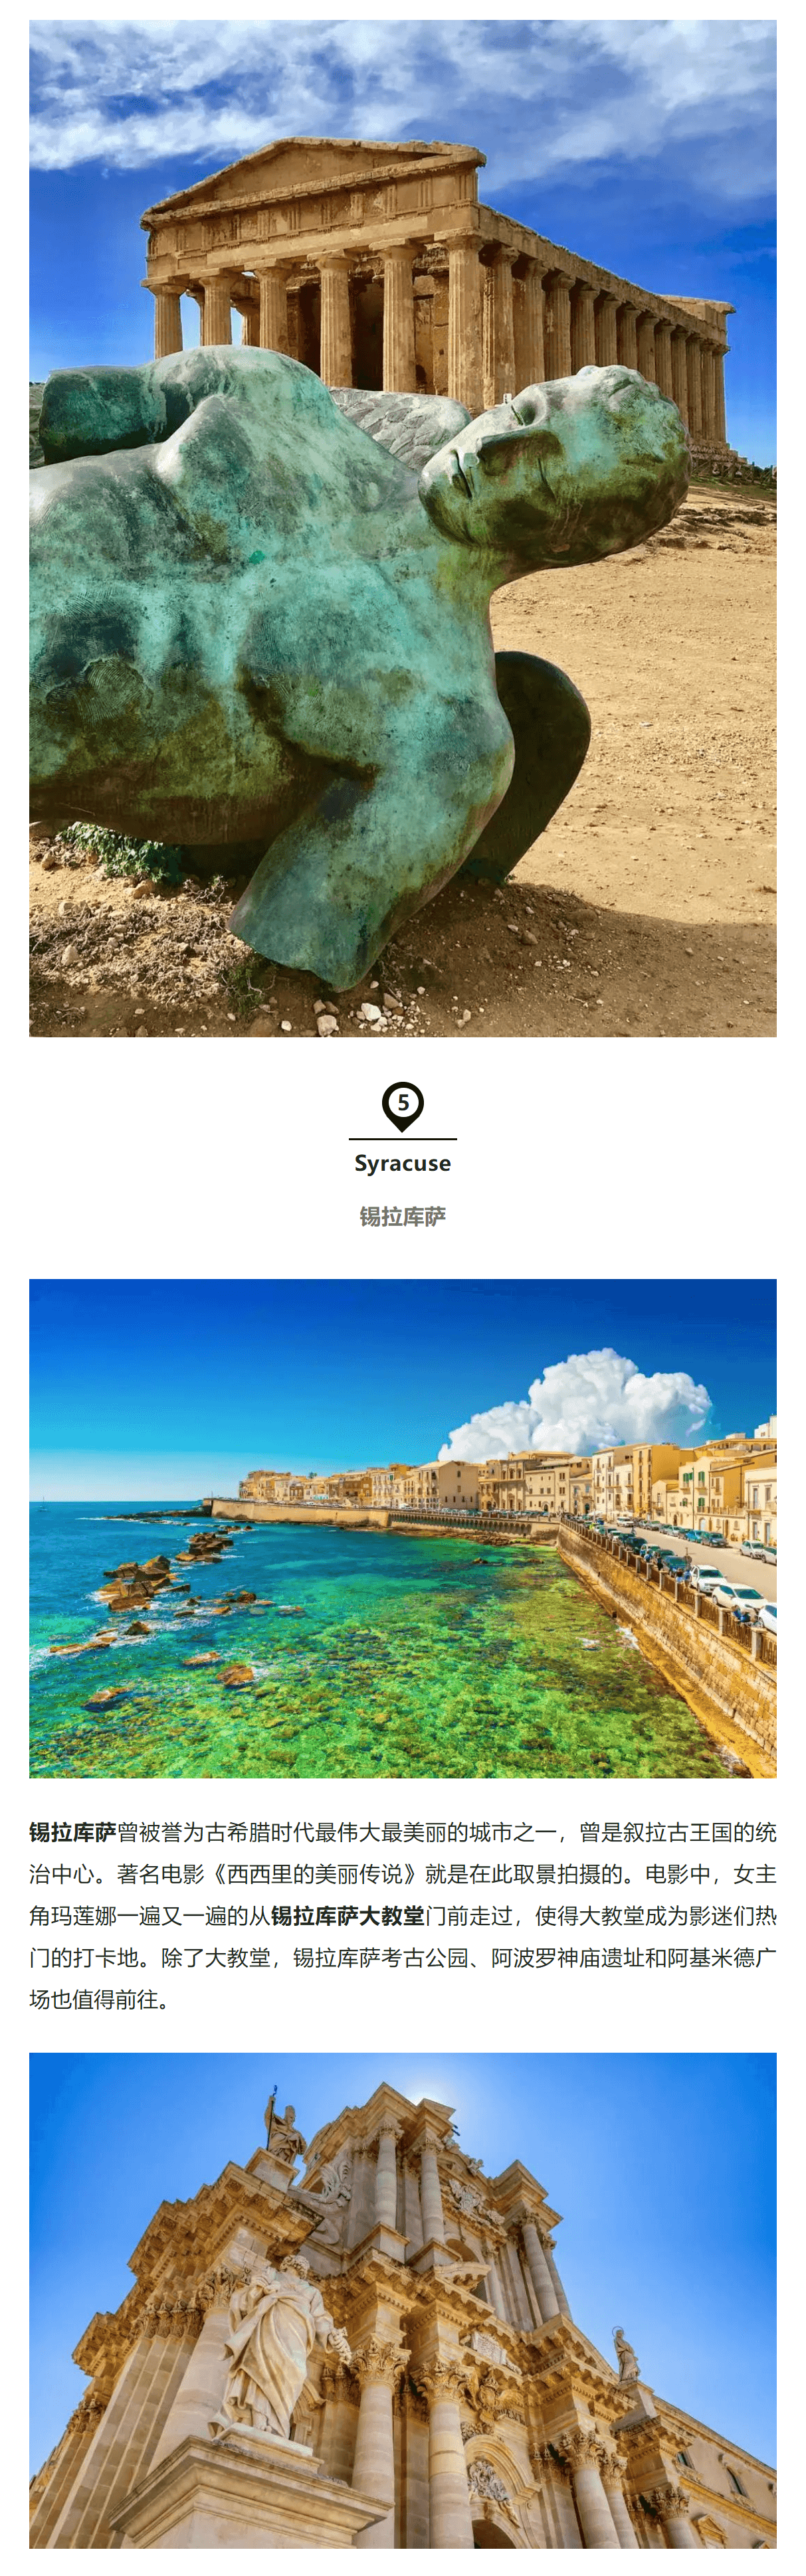Click the bold 锡拉库萨大教堂 text

tap(348, 1916)
